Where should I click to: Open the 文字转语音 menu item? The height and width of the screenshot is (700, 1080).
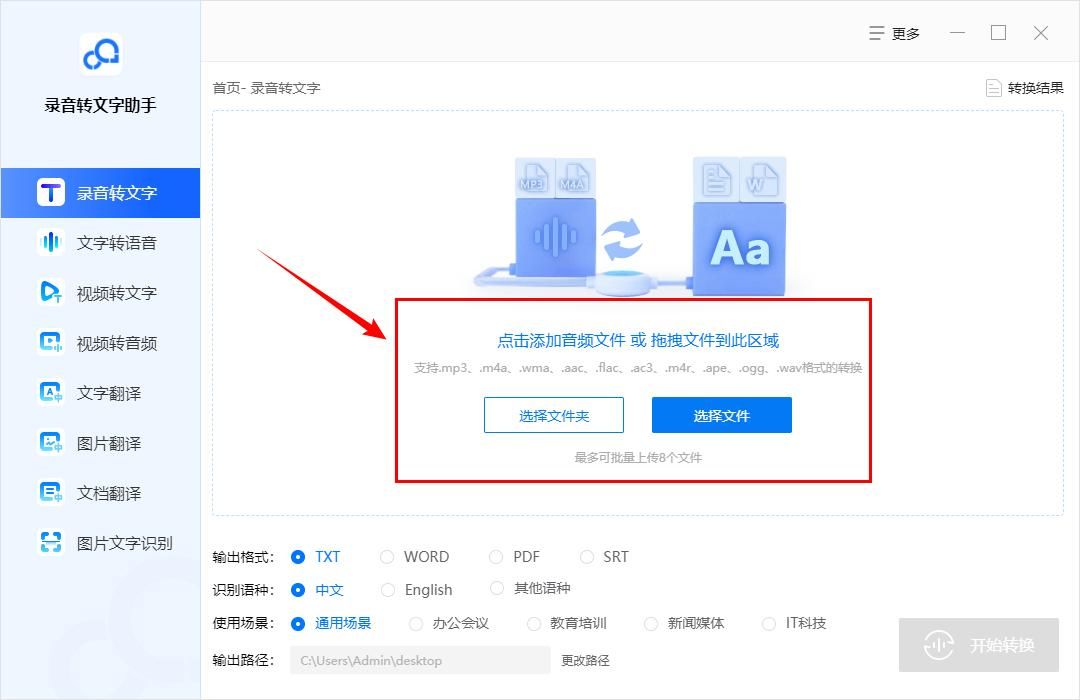[101, 243]
